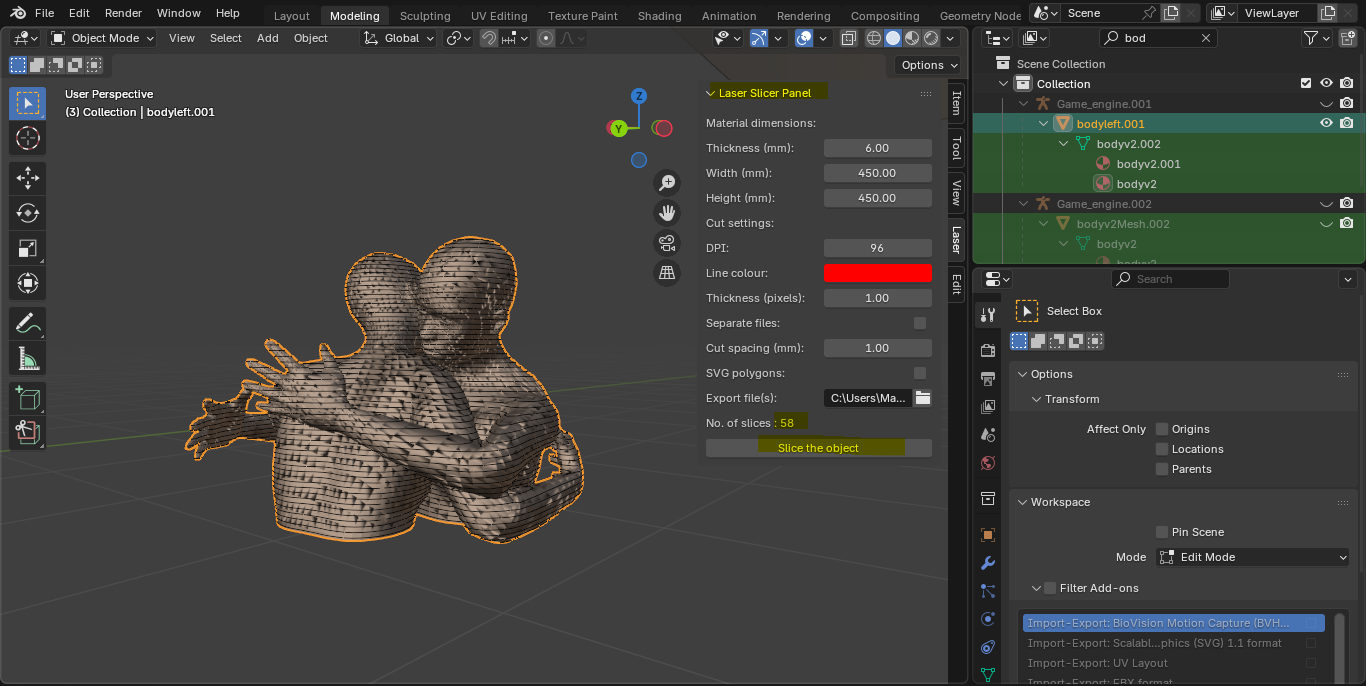Open the export file folder browser

pos(922,398)
